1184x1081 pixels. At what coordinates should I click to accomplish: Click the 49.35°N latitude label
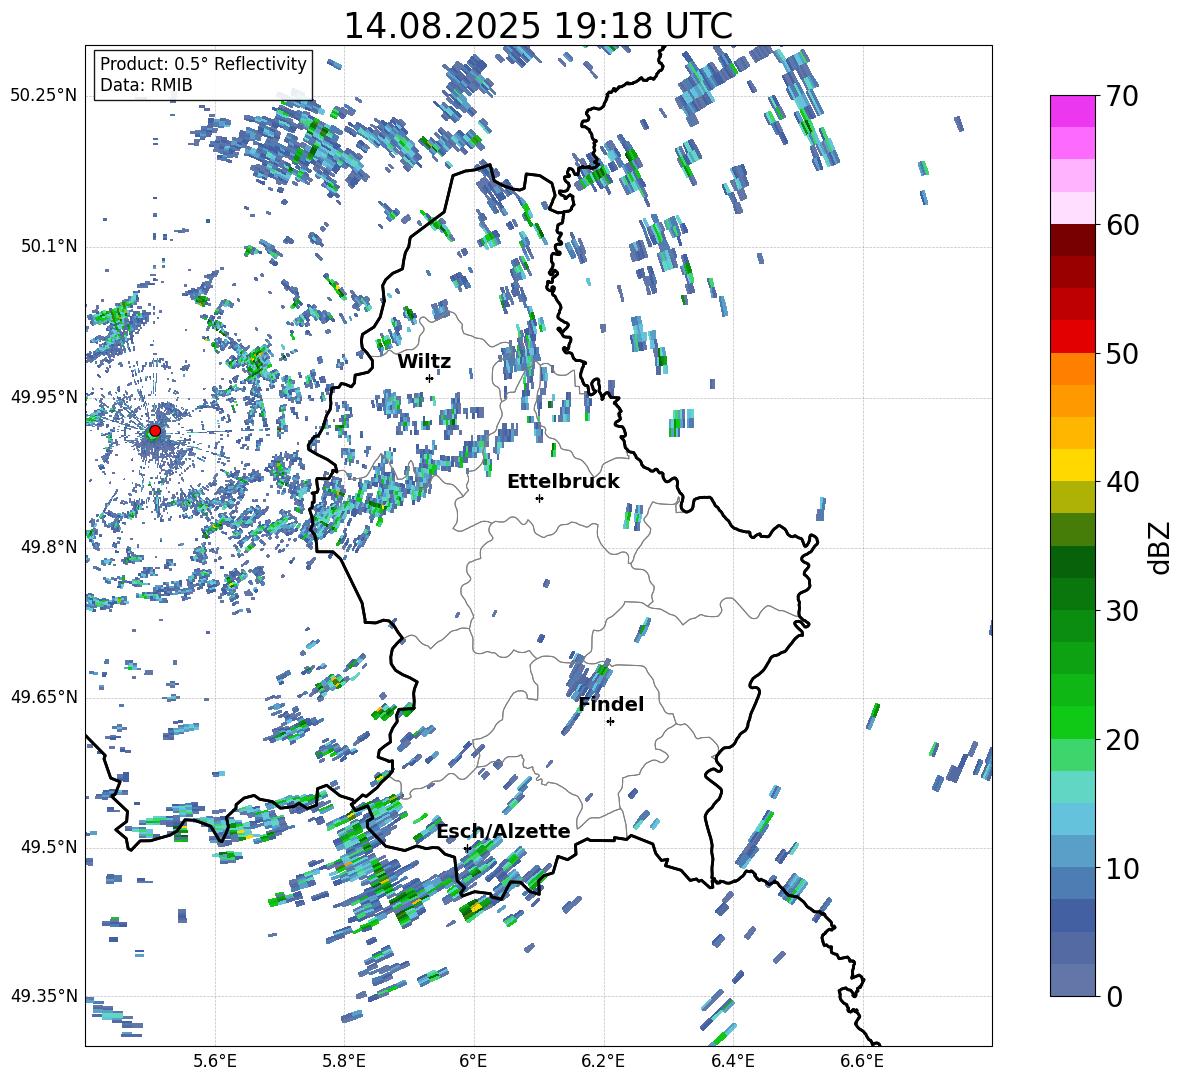coord(44,996)
